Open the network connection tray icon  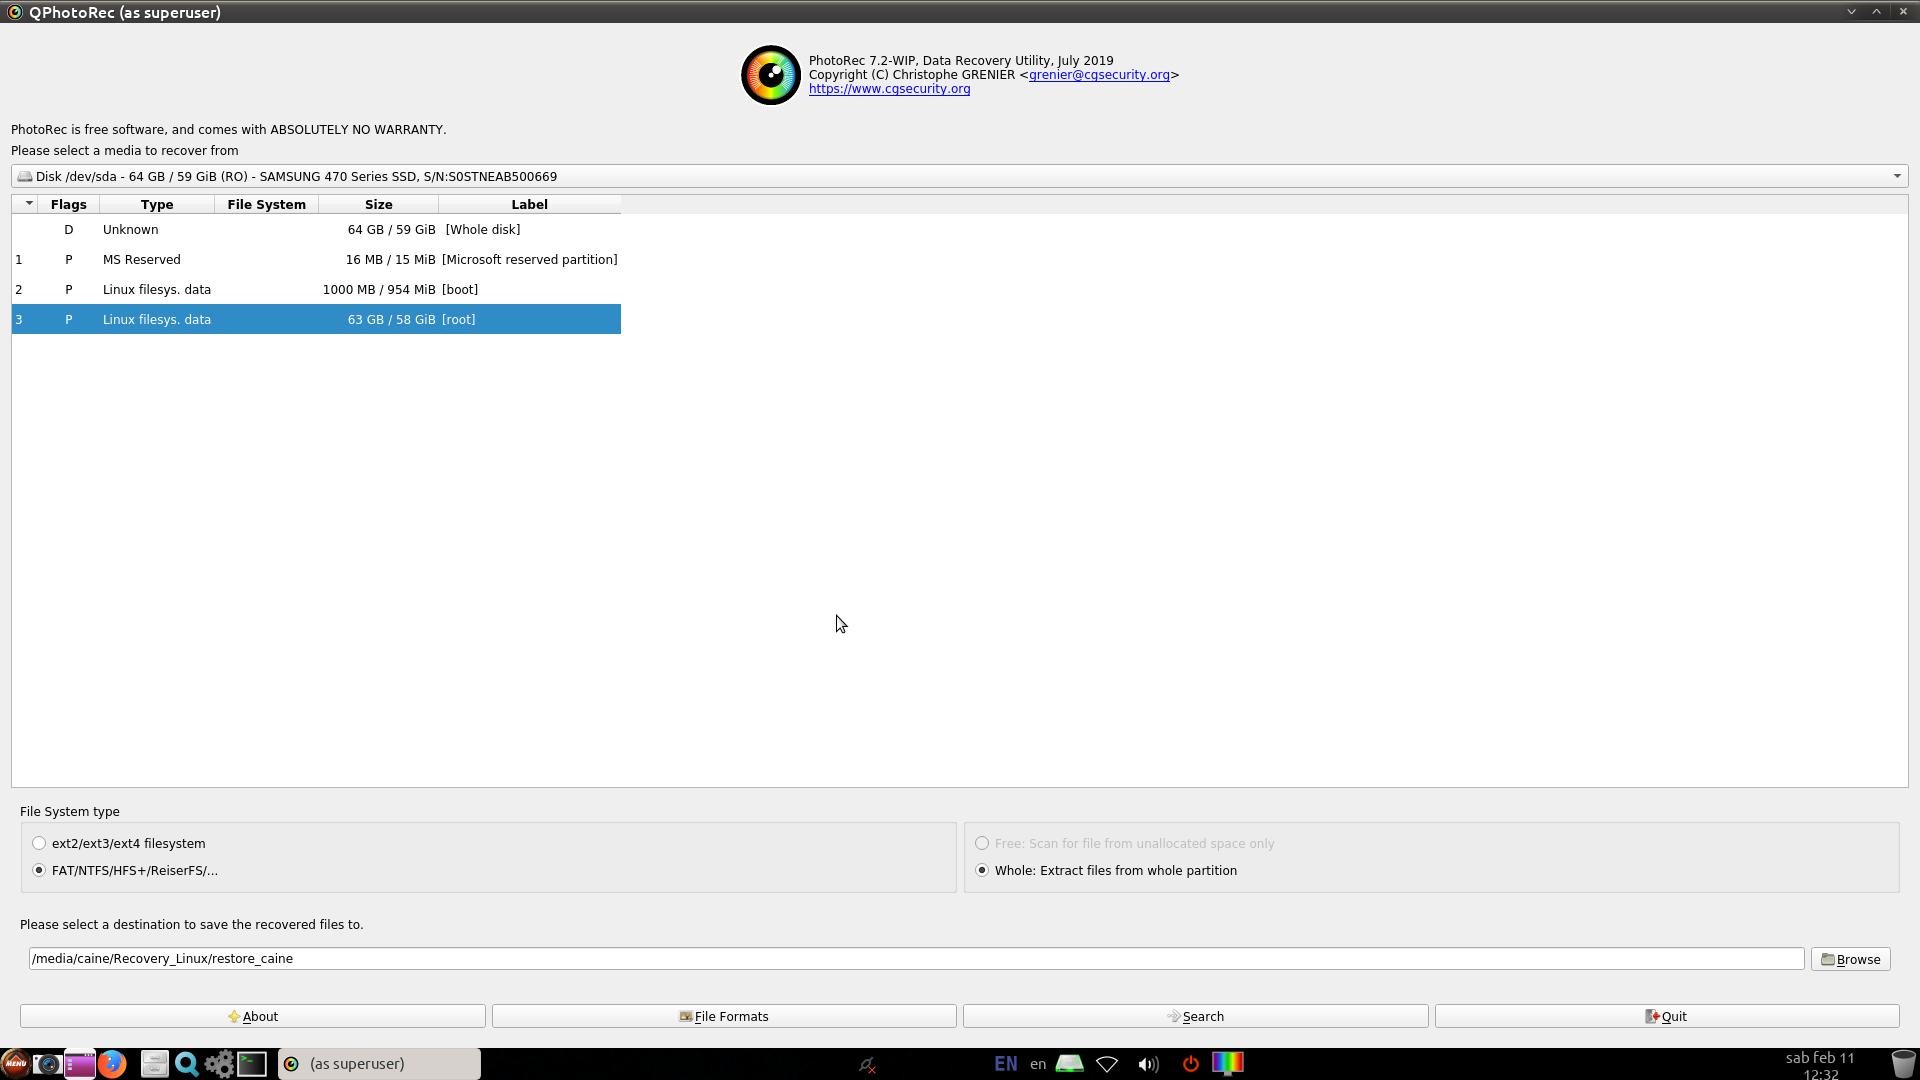click(1107, 1064)
